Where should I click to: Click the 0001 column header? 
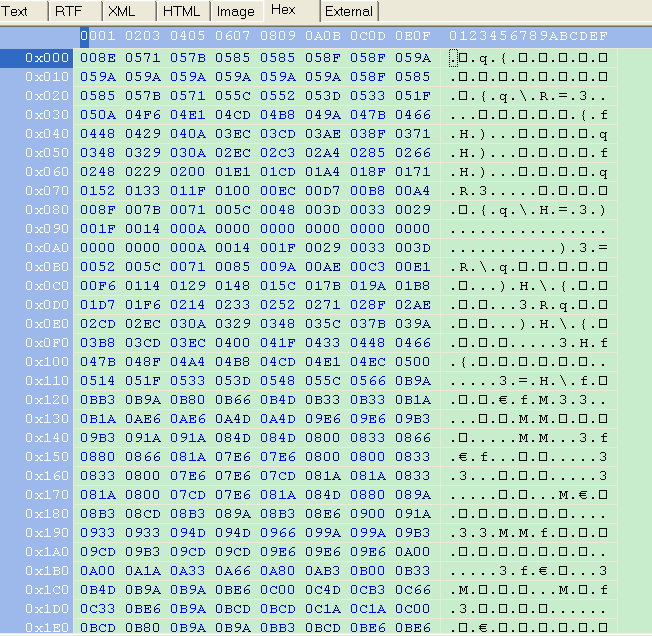[x=98, y=36]
